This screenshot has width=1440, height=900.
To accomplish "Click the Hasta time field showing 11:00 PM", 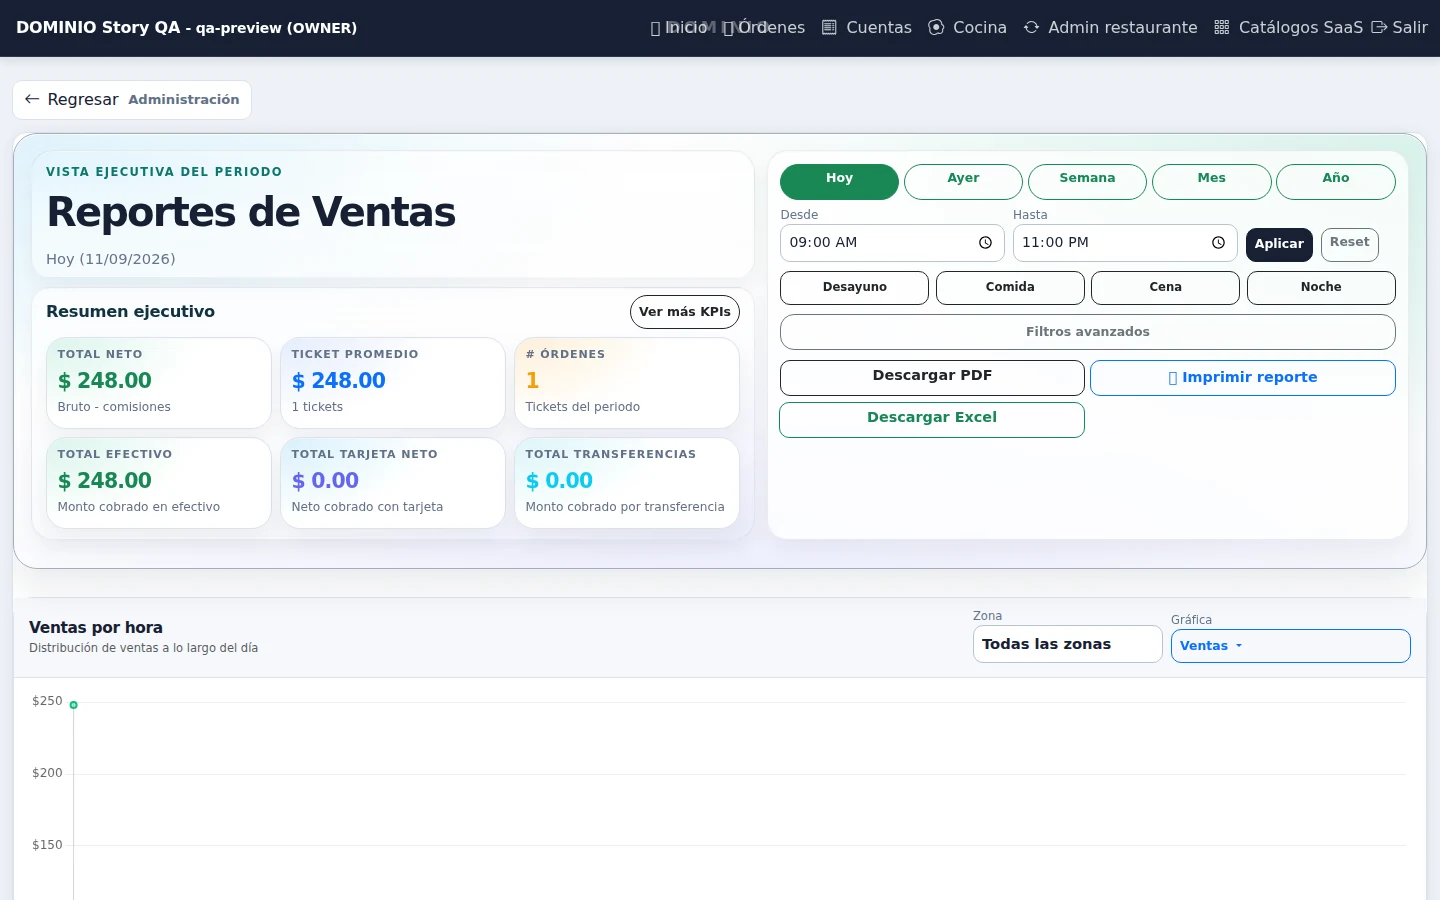I will click(1125, 243).
